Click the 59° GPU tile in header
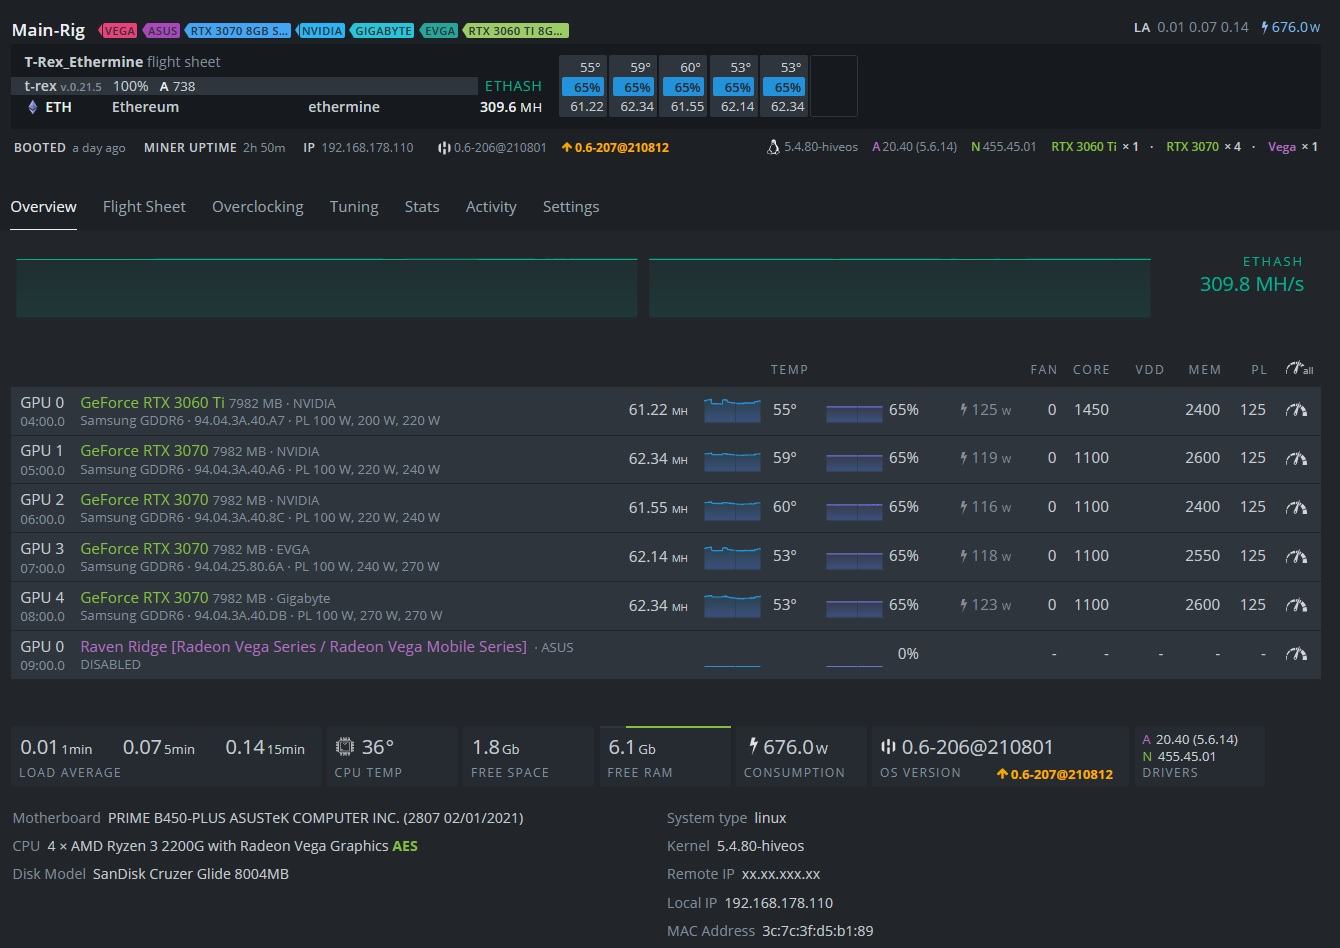This screenshot has height=948, width=1340. click(x=632, y=86)
